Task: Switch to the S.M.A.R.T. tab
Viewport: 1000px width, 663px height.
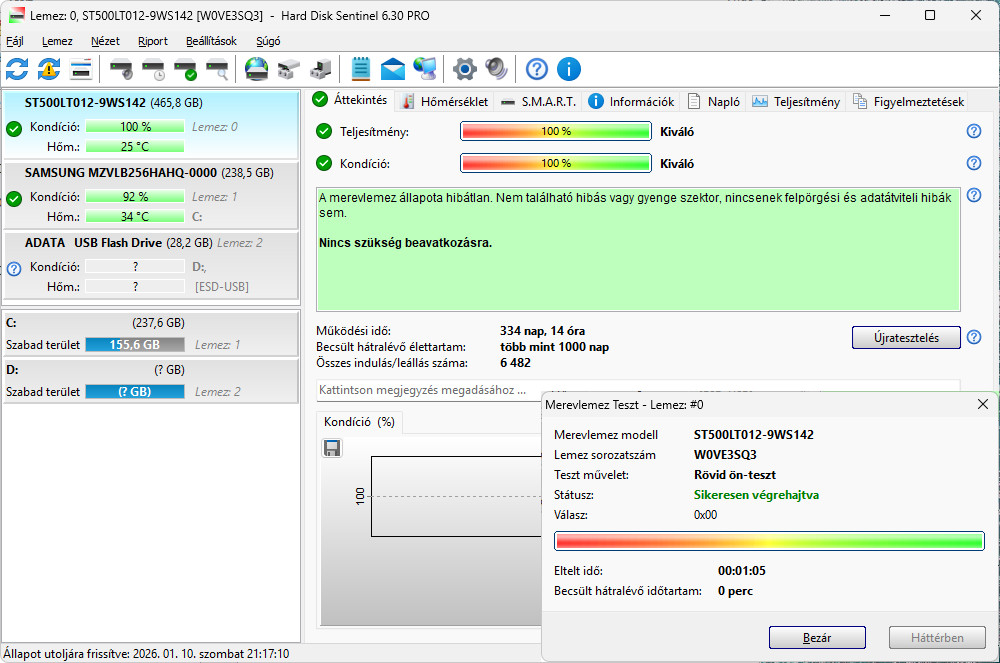Action: coord(538,101)
